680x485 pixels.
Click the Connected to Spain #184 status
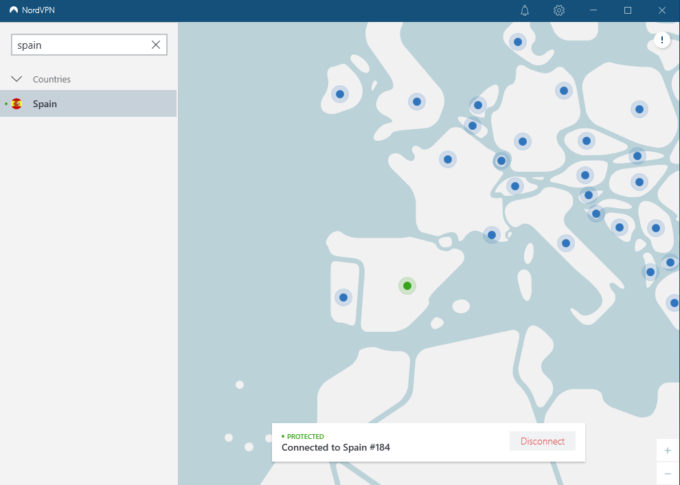point(336,447)
